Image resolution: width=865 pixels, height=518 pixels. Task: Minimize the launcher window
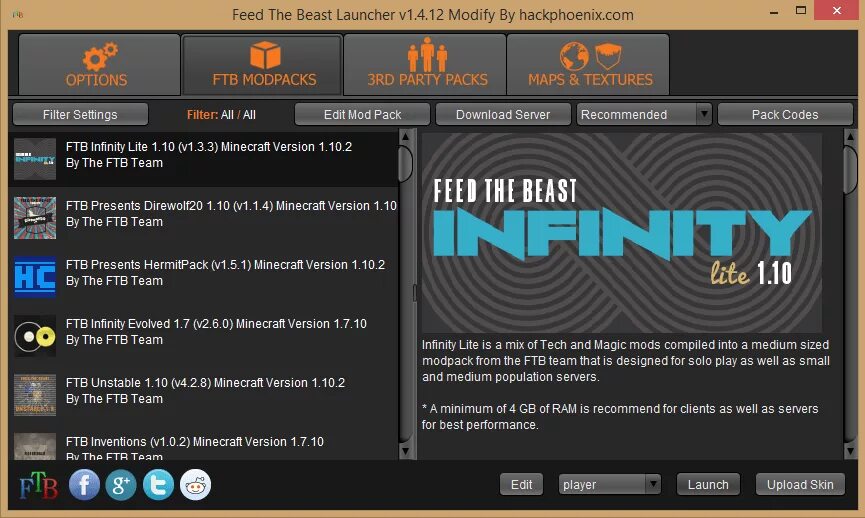click(774, 11)
